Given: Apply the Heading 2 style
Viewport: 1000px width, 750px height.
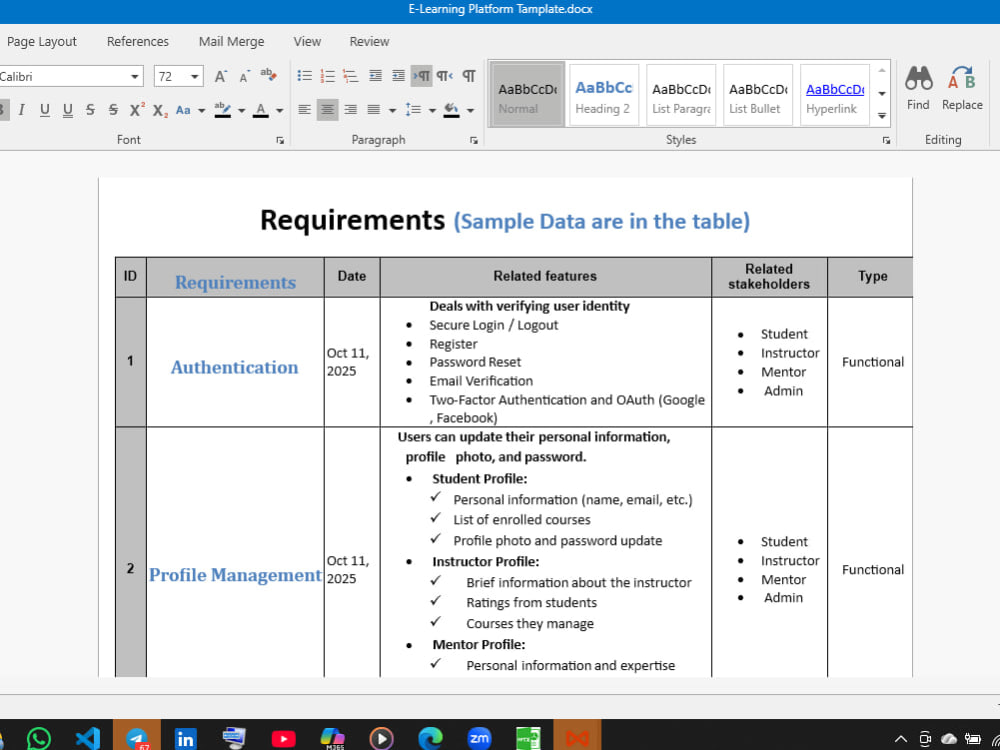Looking at the screenshot, I should (603, 94).
